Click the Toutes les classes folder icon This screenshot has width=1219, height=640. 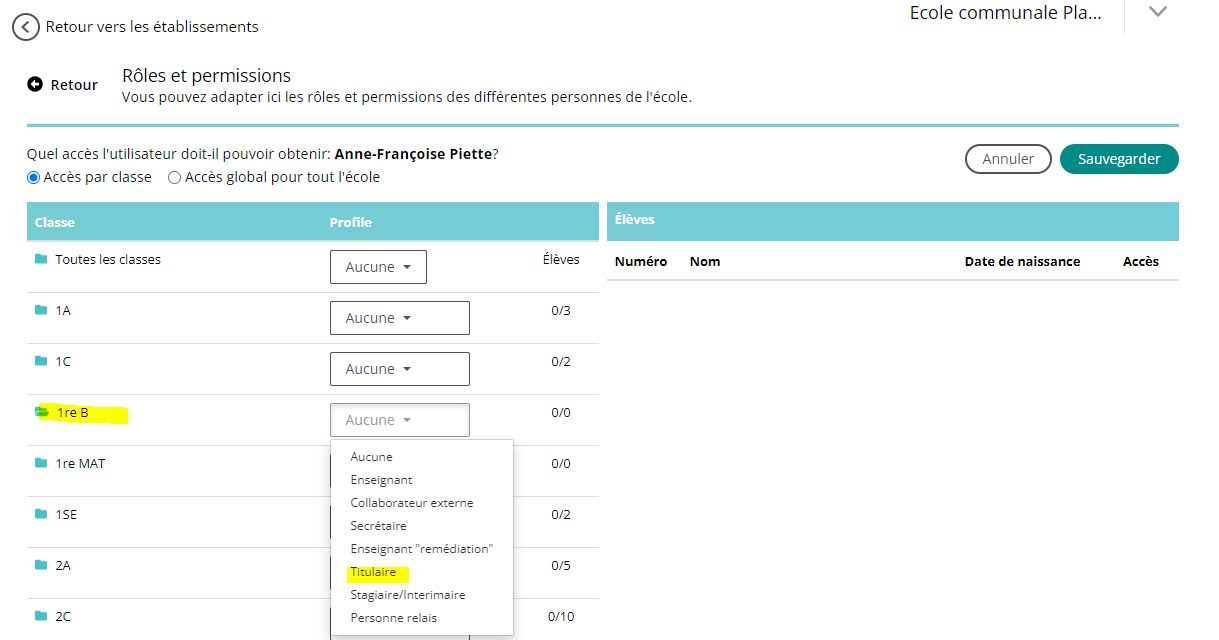click(41, 259)
